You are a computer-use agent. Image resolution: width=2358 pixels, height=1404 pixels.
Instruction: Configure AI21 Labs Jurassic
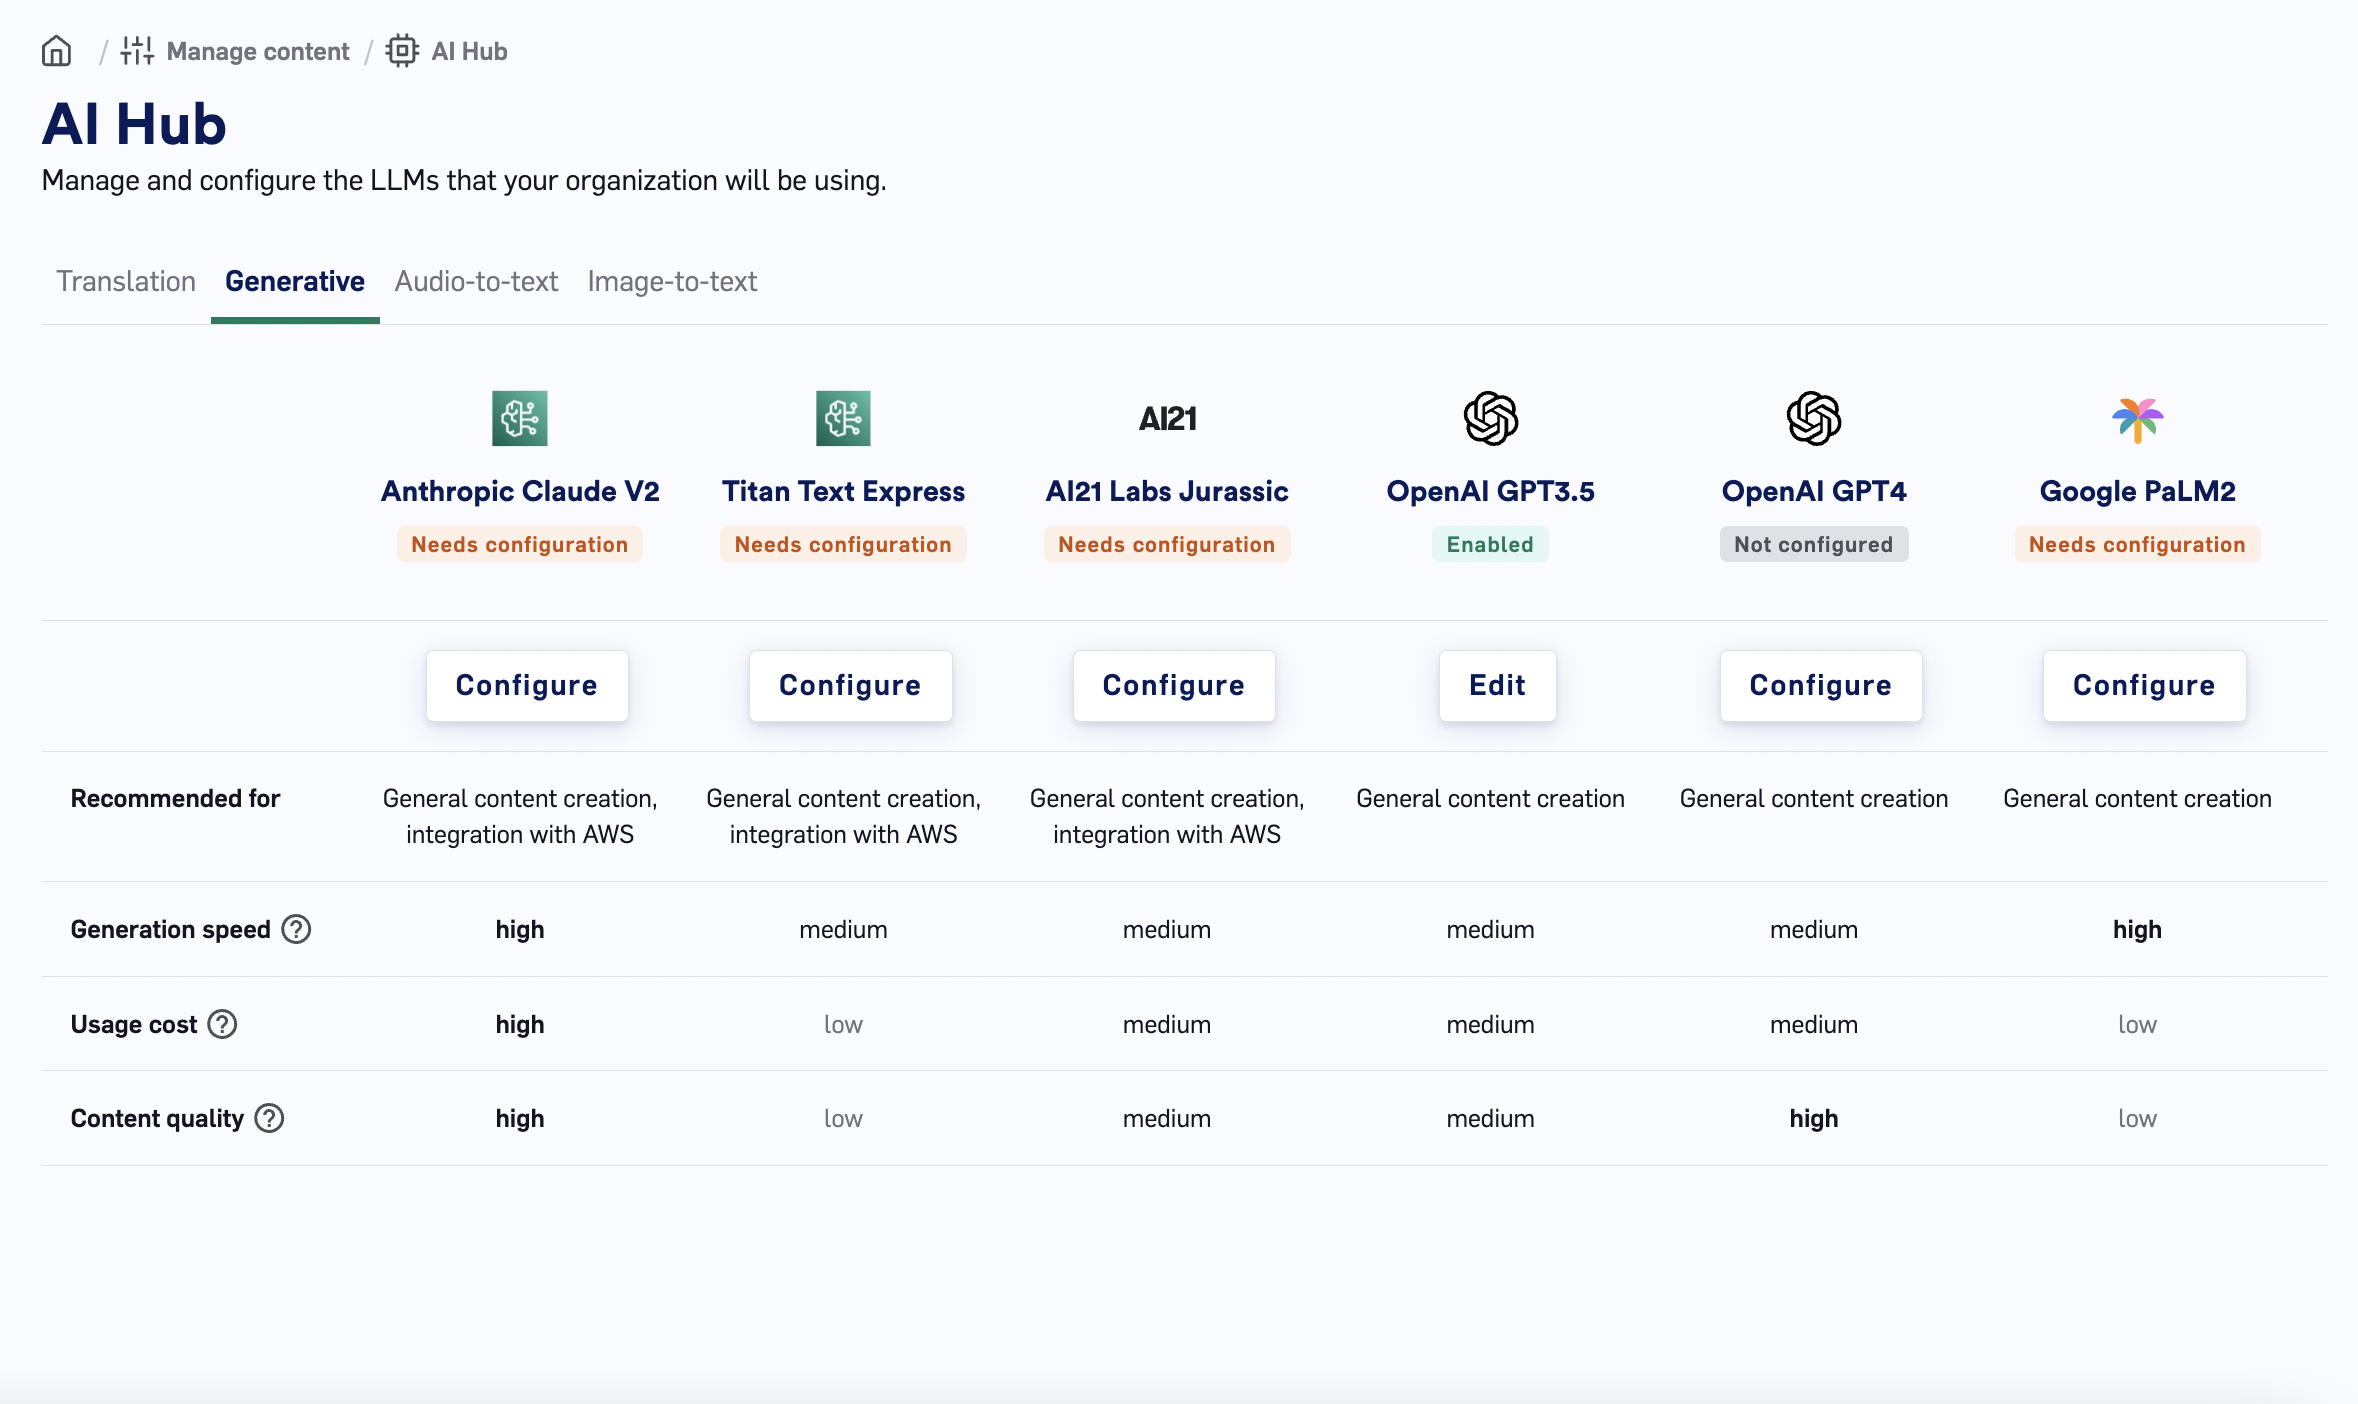point(1174,685)
